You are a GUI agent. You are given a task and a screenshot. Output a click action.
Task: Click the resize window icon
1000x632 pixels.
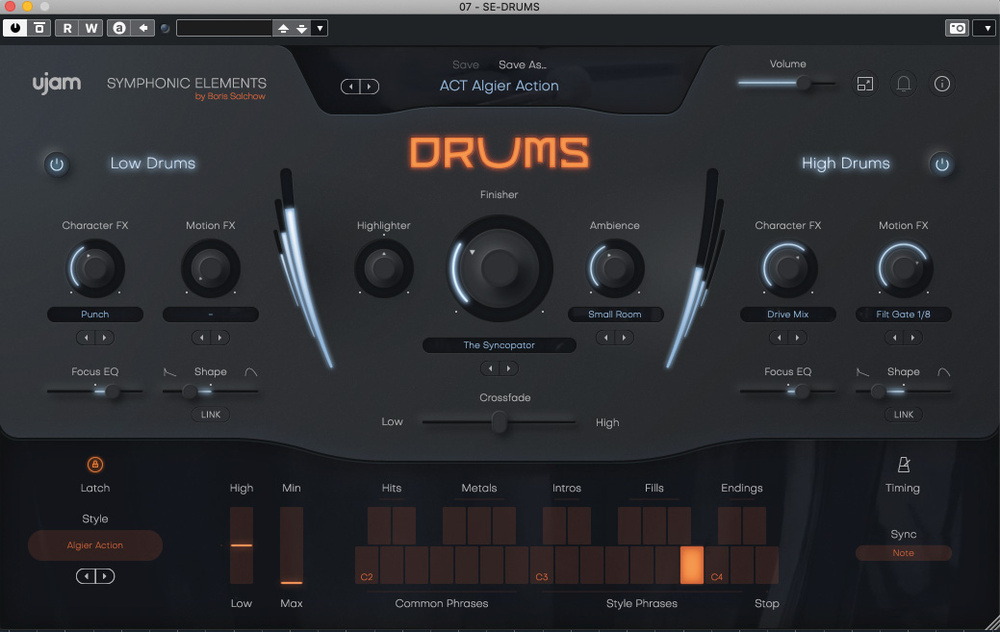point(865,84)
